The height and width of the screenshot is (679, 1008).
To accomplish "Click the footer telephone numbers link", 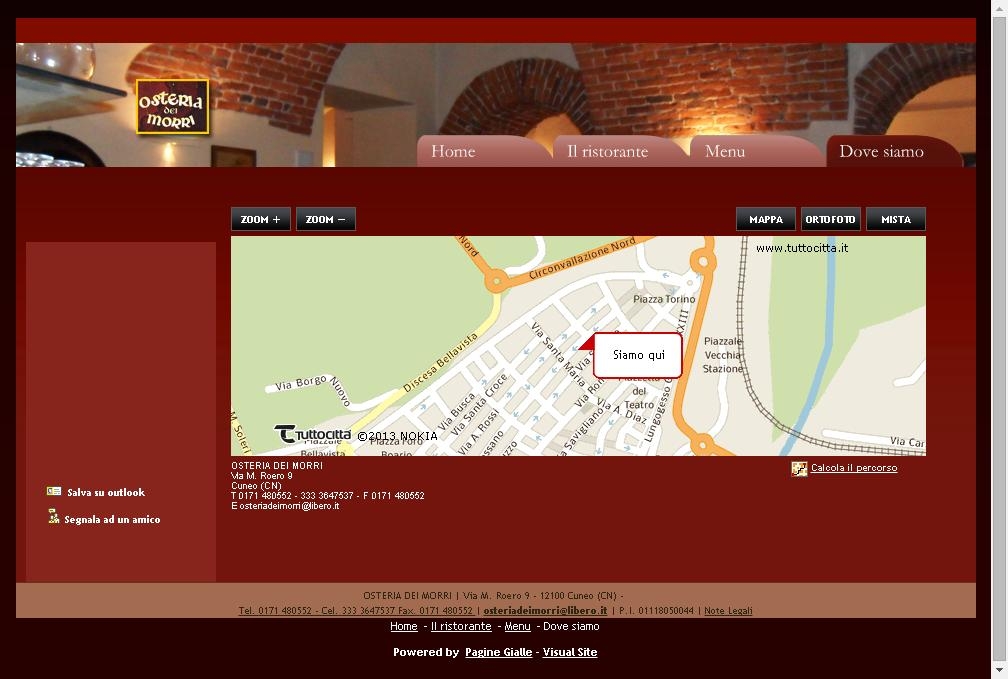I will tap(356, 610).
